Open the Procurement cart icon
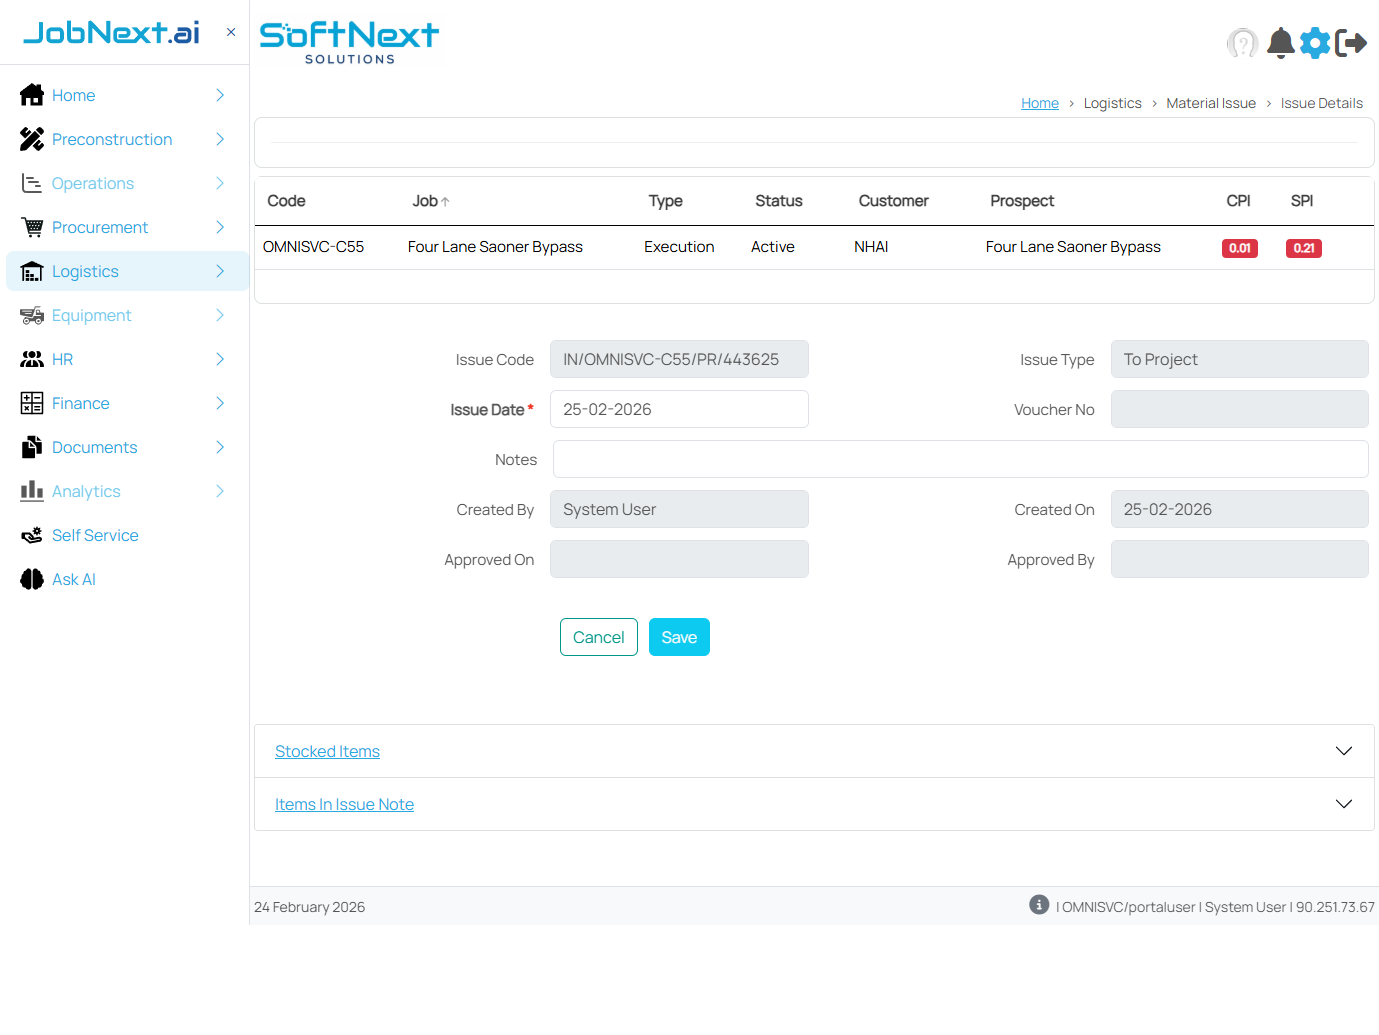Screen dimensions: 1379x1035 click(31, 227)
